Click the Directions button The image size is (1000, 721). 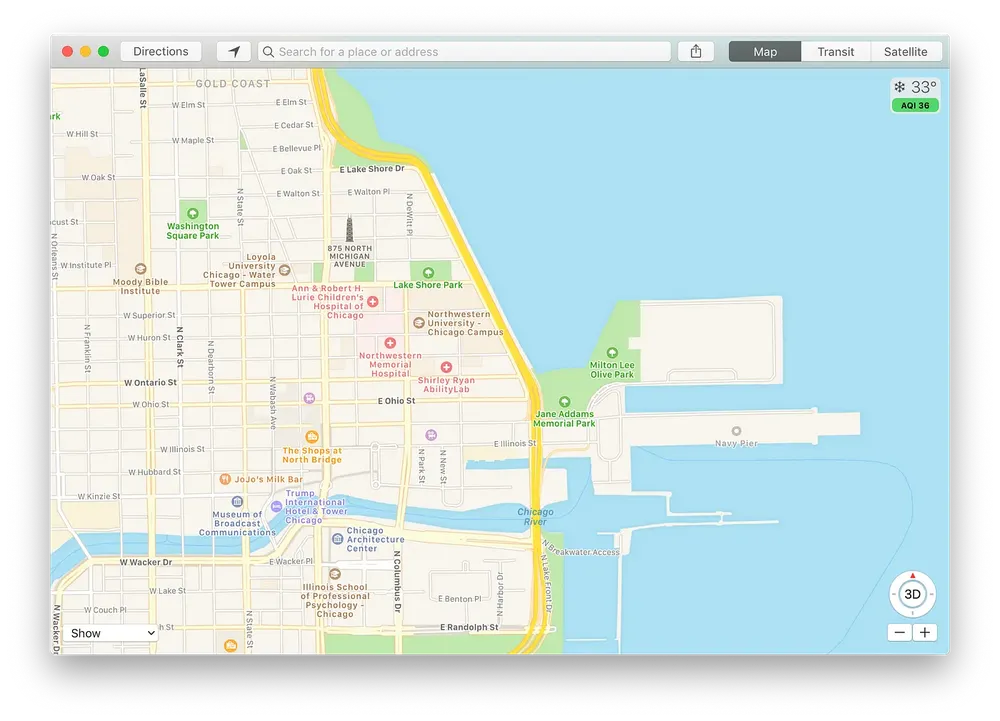point(161,51)
